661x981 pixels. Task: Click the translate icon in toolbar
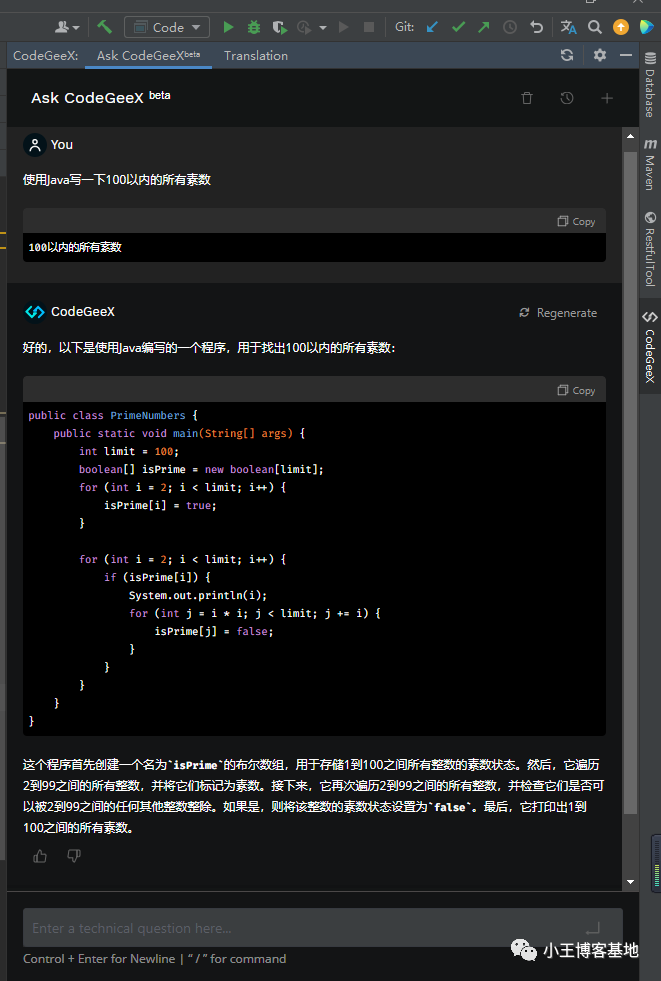(568, 27)
